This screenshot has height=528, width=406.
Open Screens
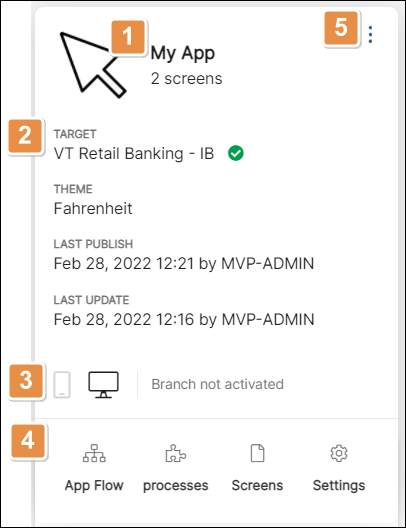257,468
